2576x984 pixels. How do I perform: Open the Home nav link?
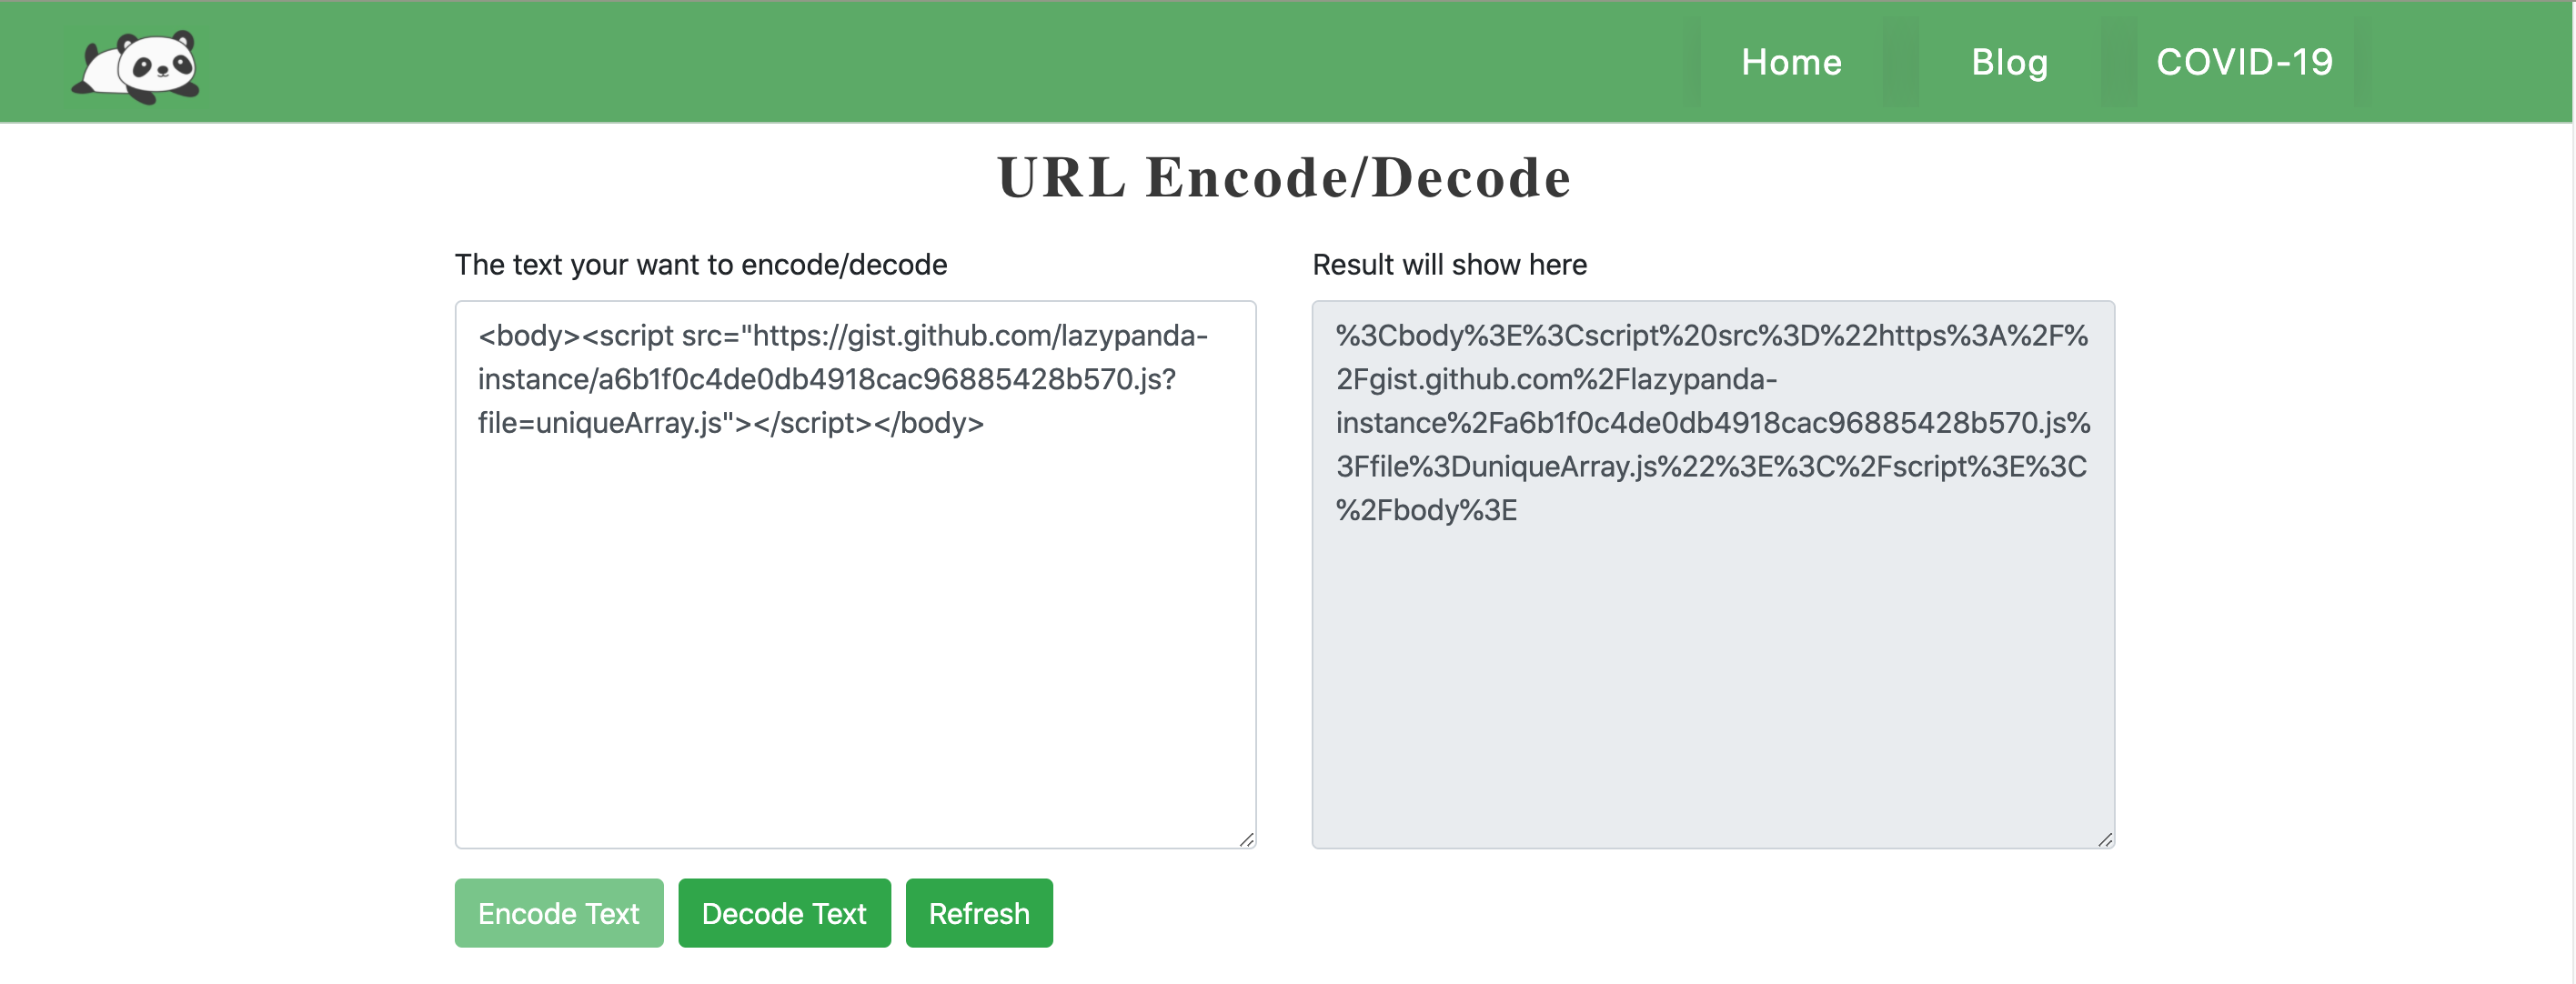[1791, 62]
